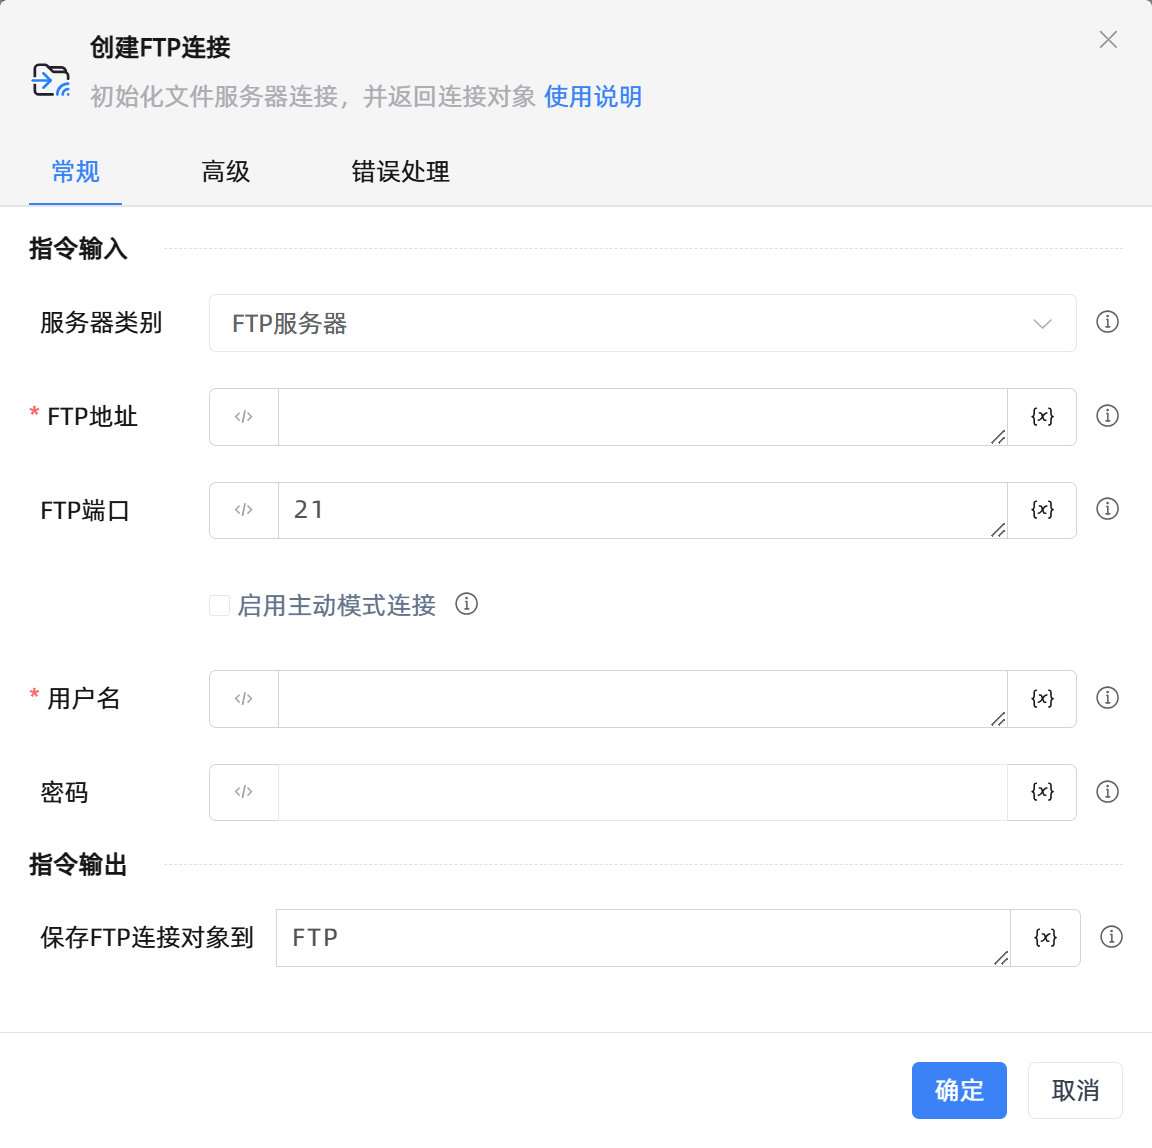
Task: Click the 指令输出 section heading
Action: click(x=78, y=864)
